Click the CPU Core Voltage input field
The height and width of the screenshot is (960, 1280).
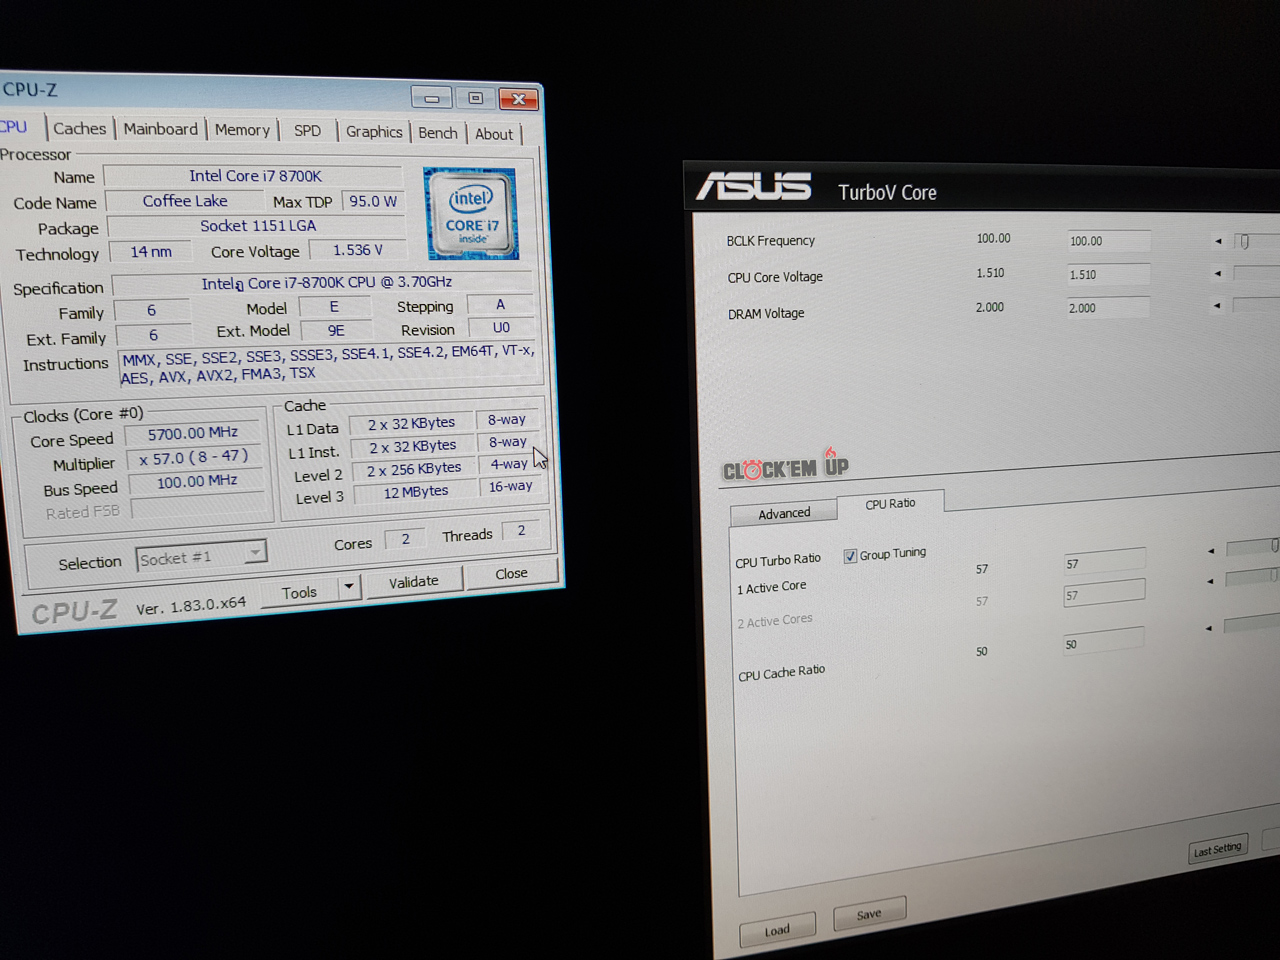[x=1108, y=274]
